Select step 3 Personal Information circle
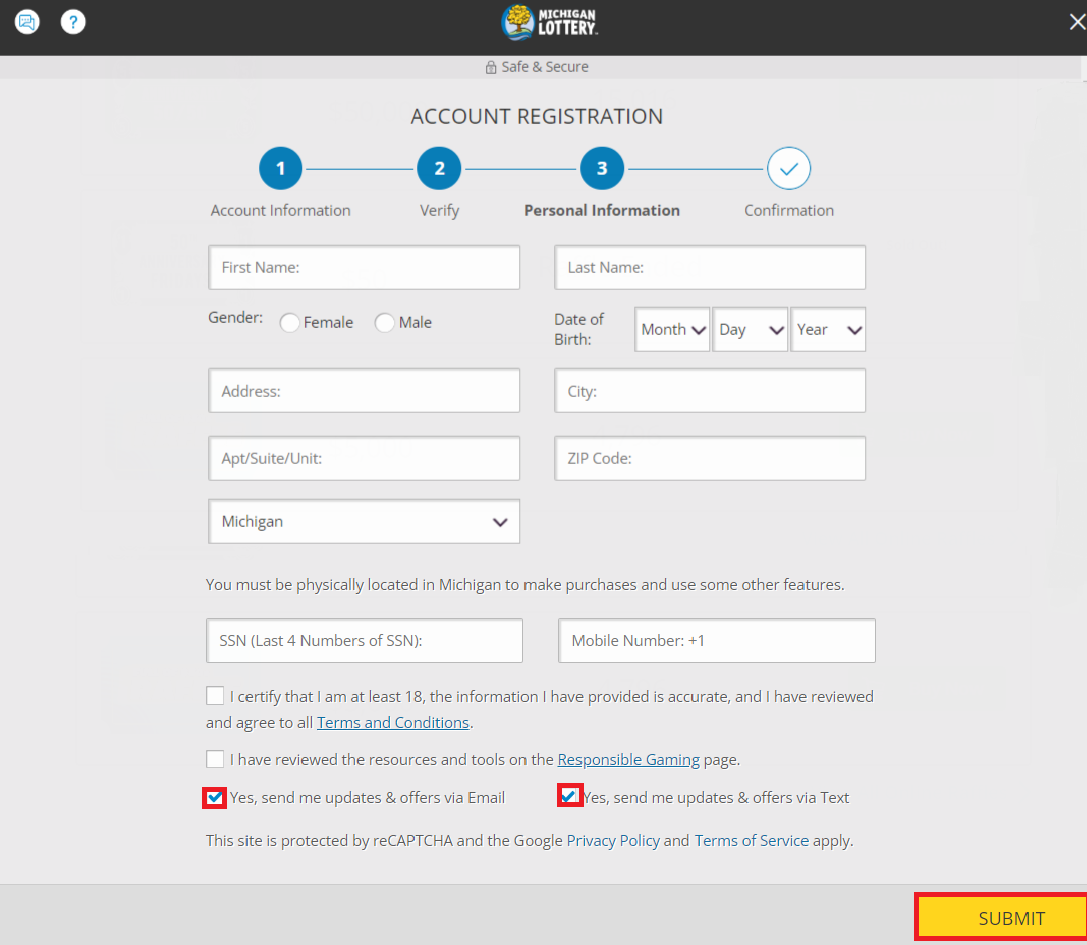Image resolution: width=1087 pixels, height=945 pixels. click(x=601, y=168)
